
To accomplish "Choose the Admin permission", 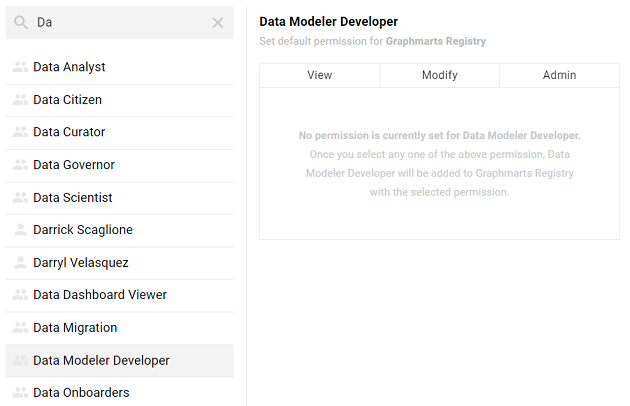I will [x=559, y=75].
